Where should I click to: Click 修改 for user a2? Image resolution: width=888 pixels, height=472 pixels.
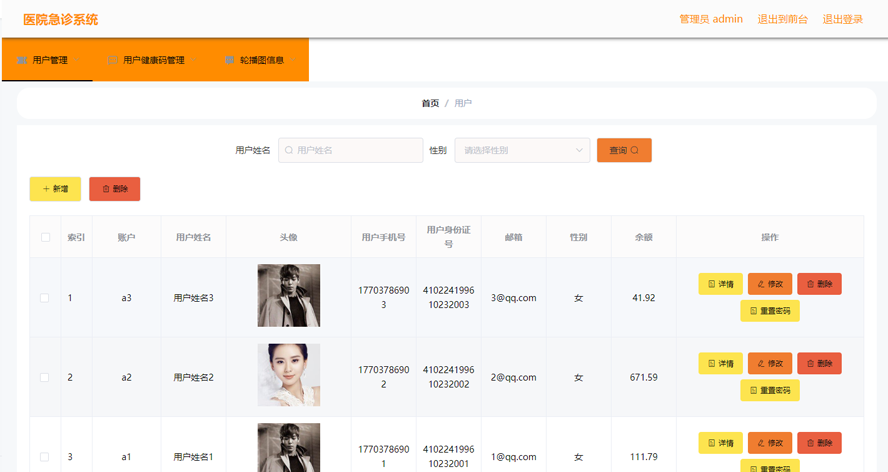(770, 363)
